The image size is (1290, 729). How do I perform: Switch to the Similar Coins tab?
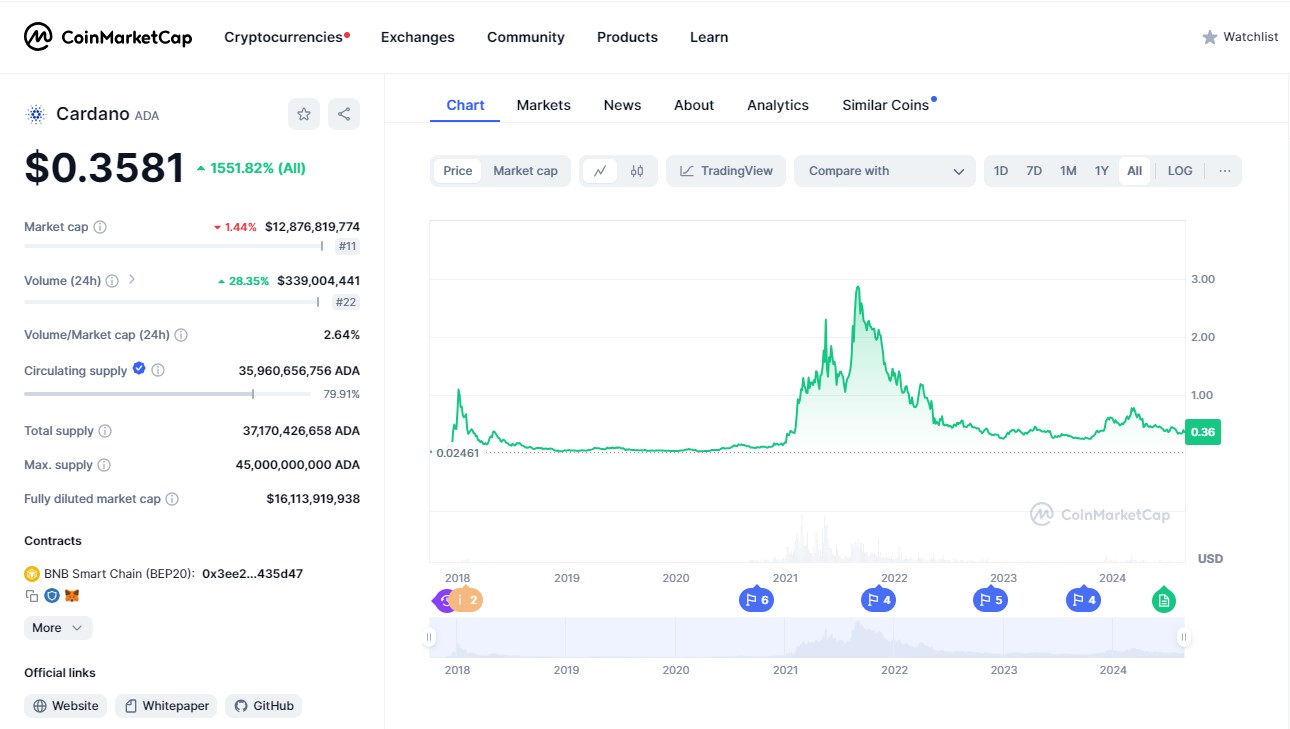(886, 105)
